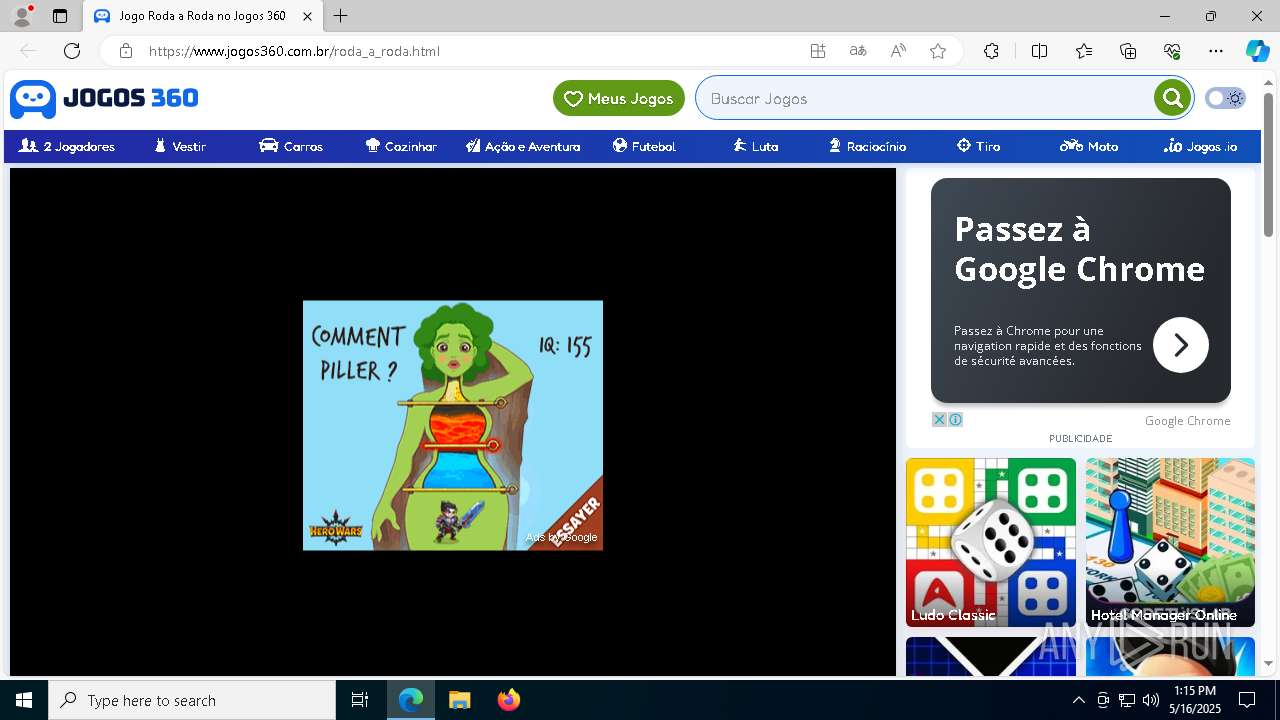1280x720 pixels.
Task: Open the Ação e Aventura category
Action: coord(523,146)
